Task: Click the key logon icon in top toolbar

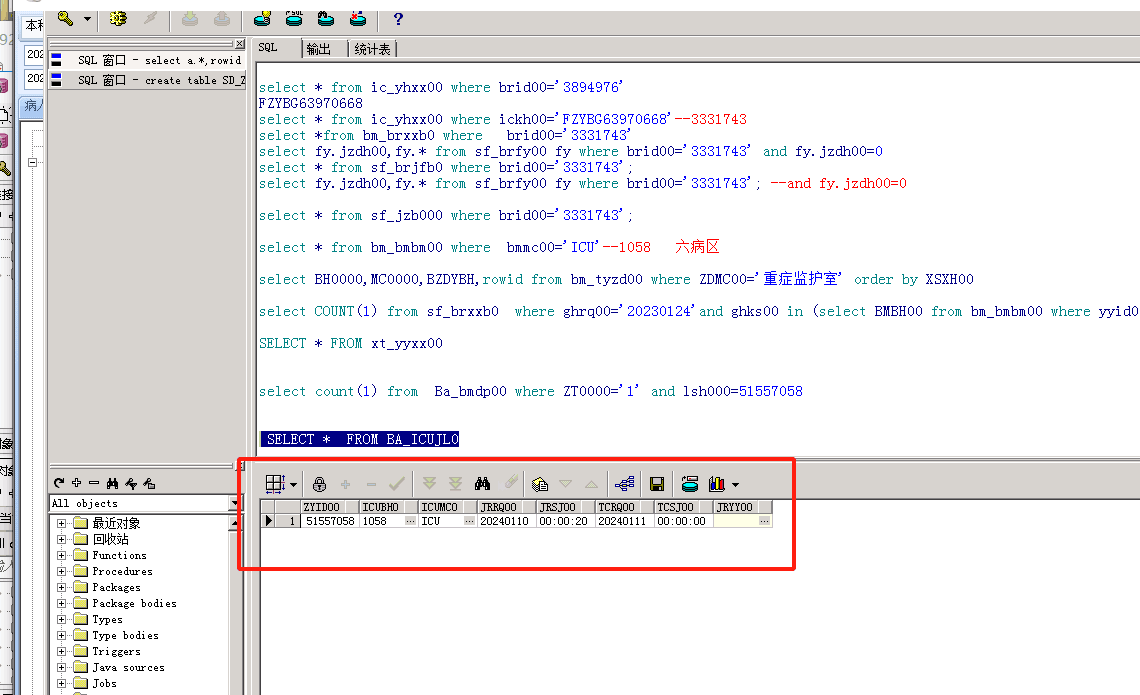Action: (x=66, y=19)
